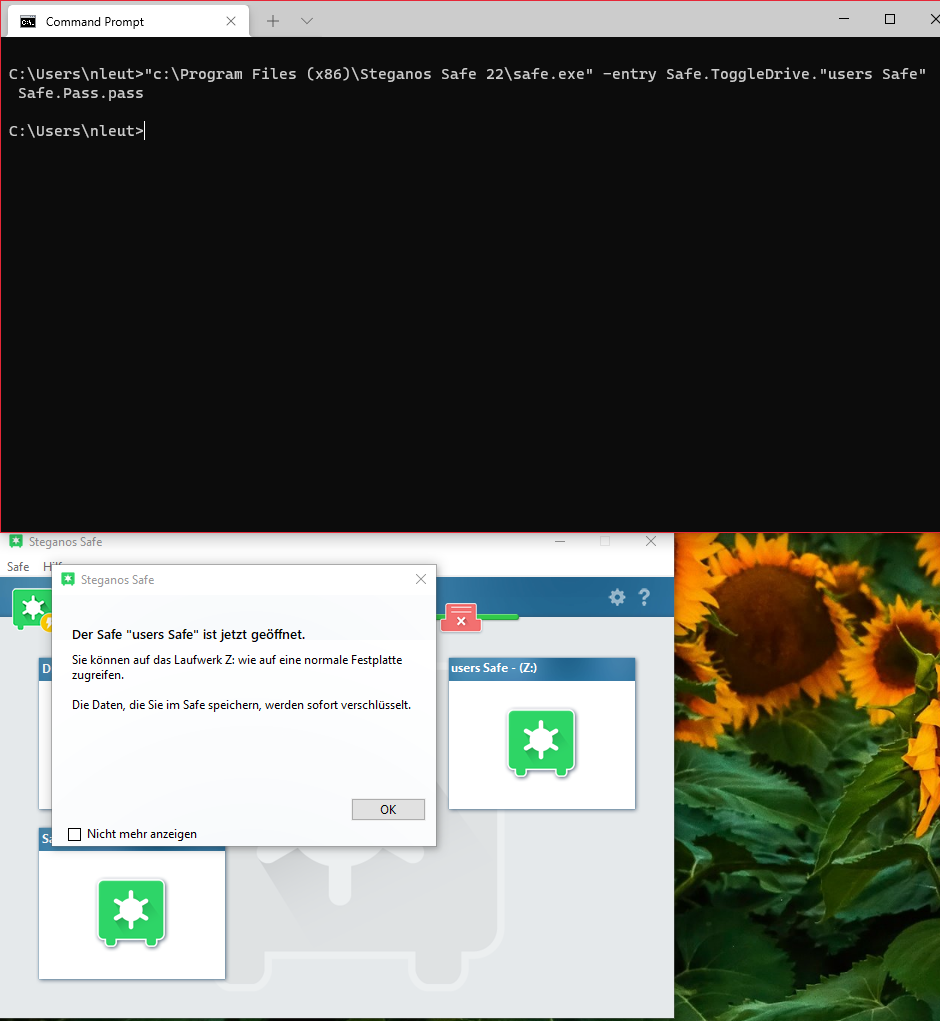This screenshot has width=940, height=1021.
Task: Click the Steganos icon in the main window title bar
Action: (x=15, y=541)
